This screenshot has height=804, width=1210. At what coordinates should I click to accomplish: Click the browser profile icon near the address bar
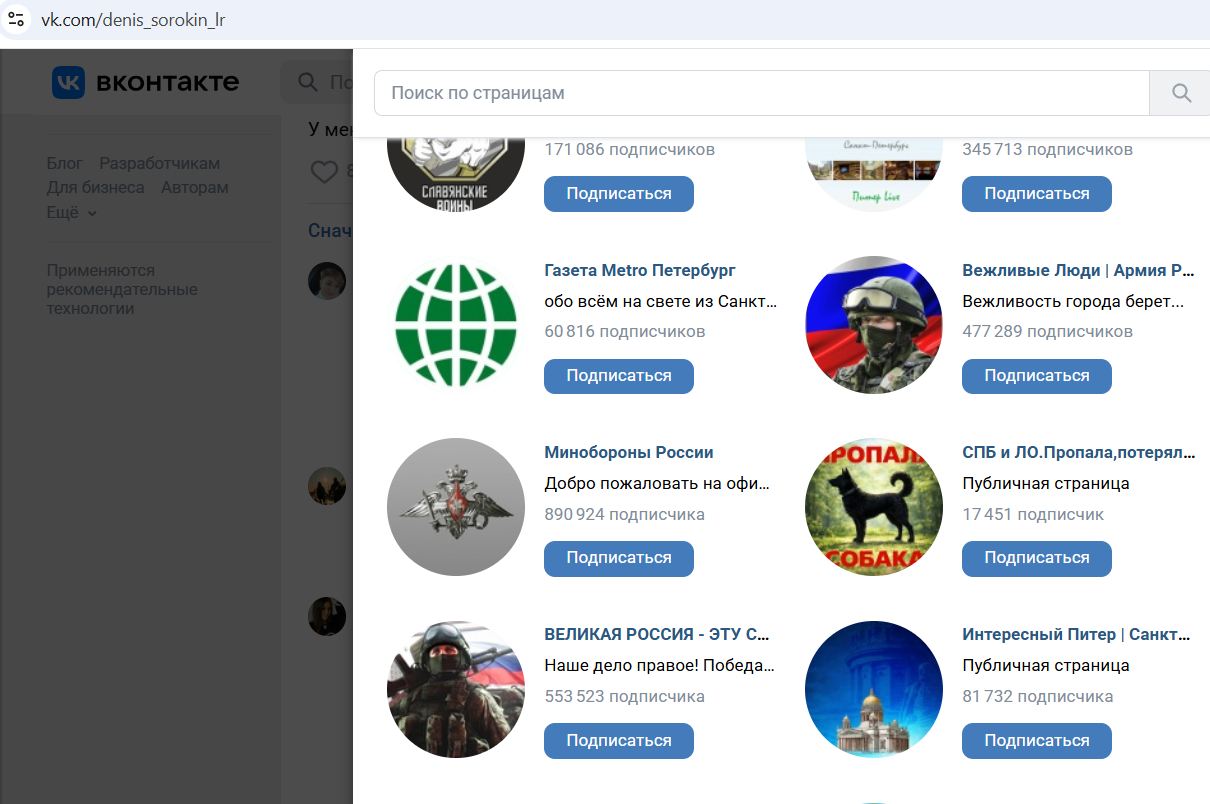point(15,18)
